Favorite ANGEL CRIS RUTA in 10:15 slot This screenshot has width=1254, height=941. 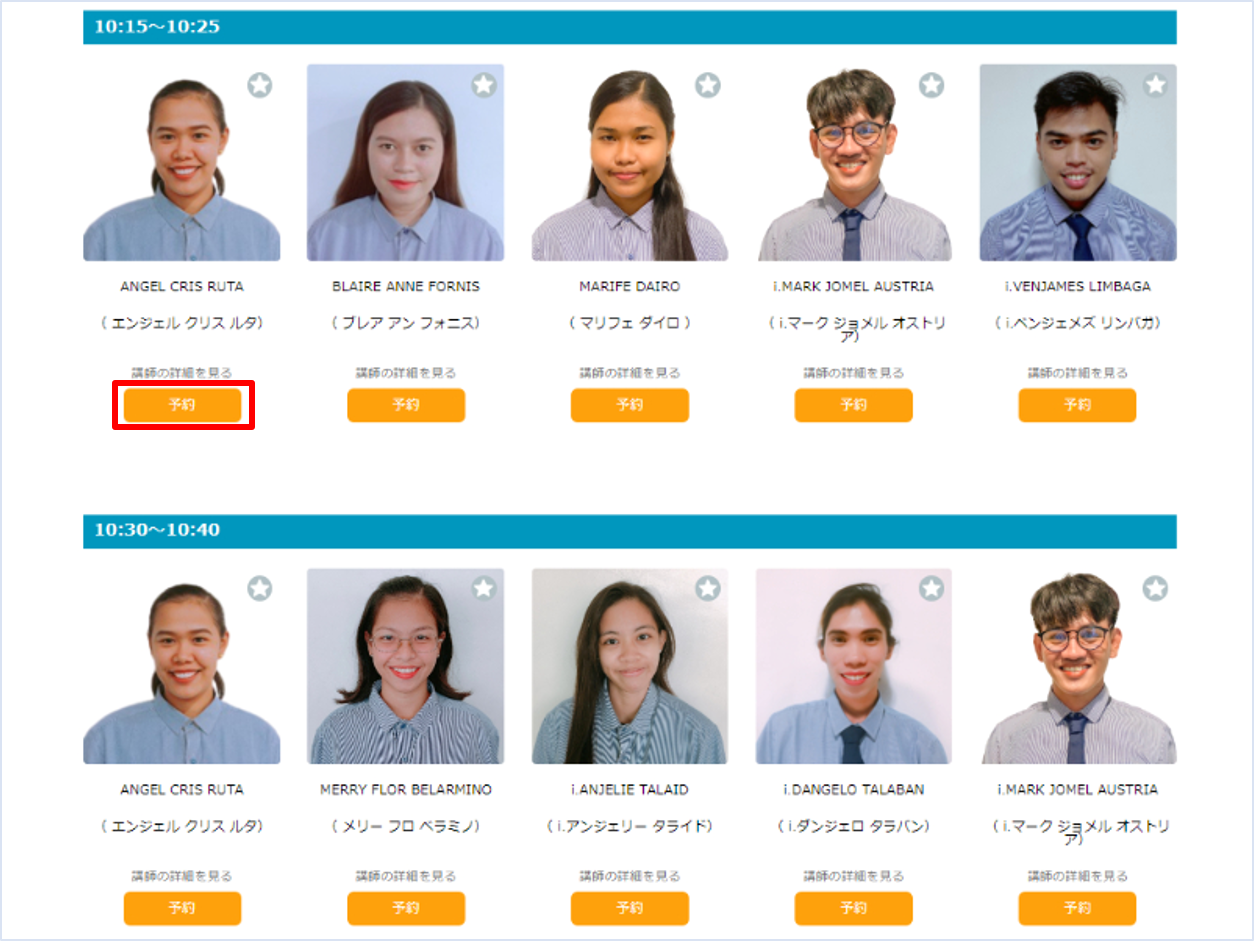tap(260, 85)
